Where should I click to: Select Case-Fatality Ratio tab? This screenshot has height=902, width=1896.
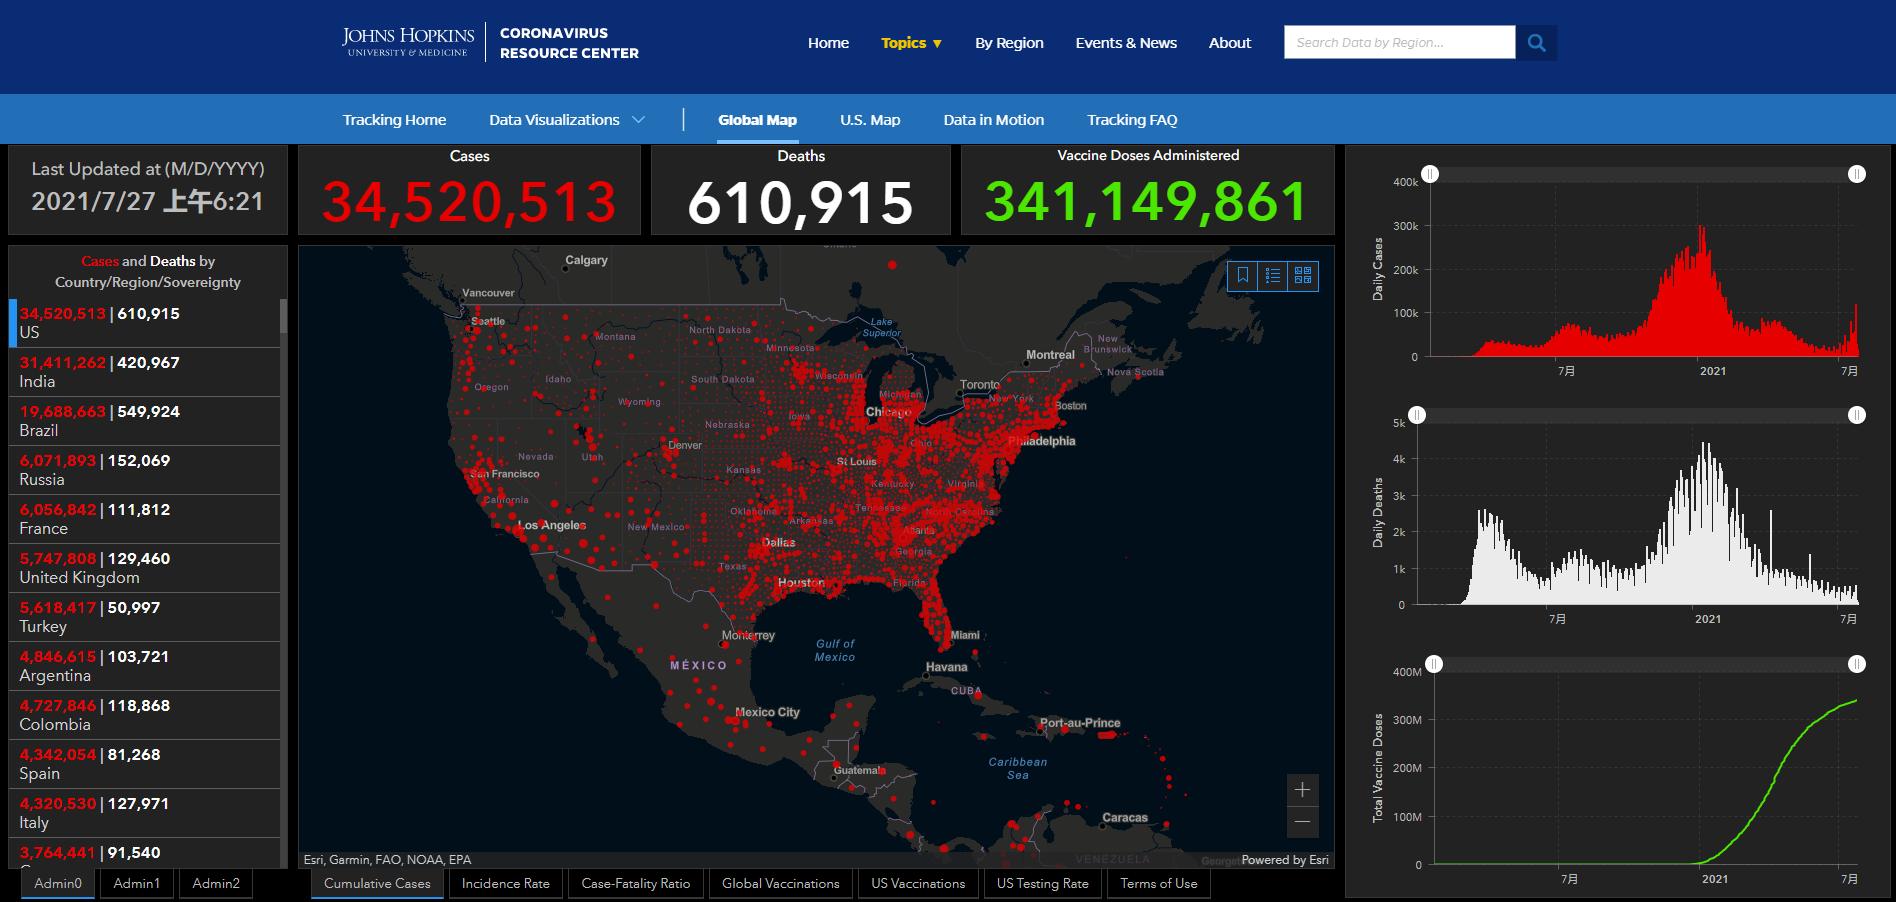pyautogui.click(x=636, y=884)
